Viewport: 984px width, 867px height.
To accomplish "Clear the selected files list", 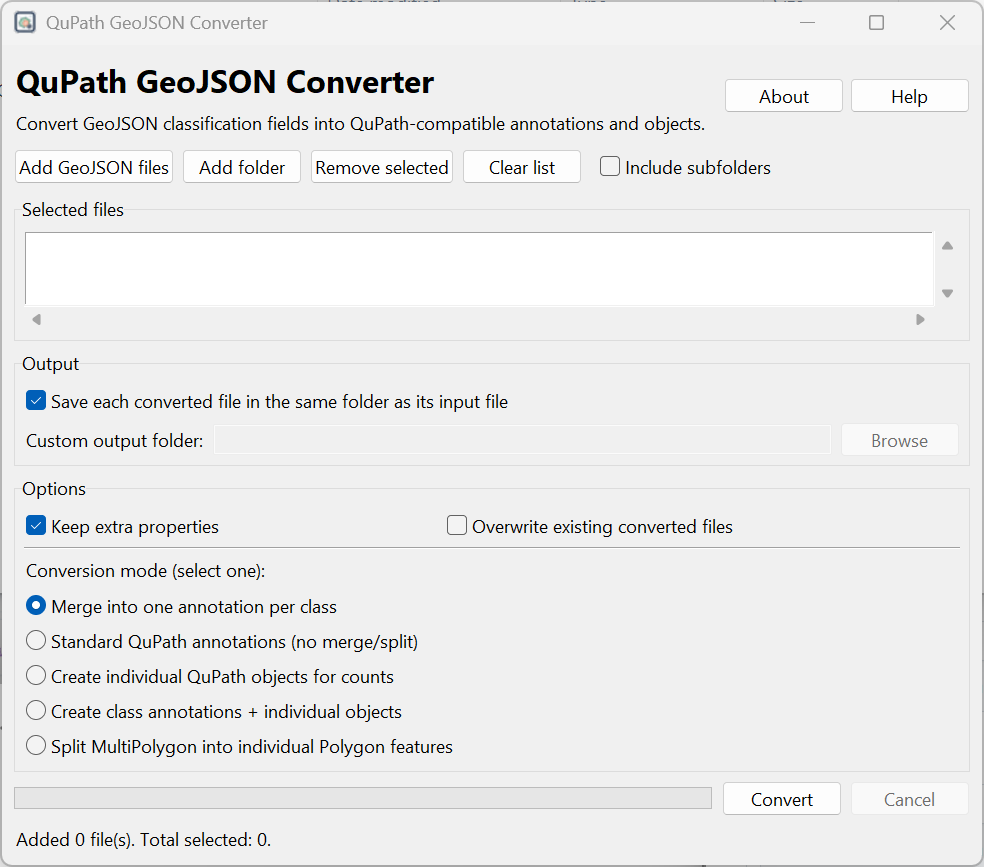I will click(521, 168).
